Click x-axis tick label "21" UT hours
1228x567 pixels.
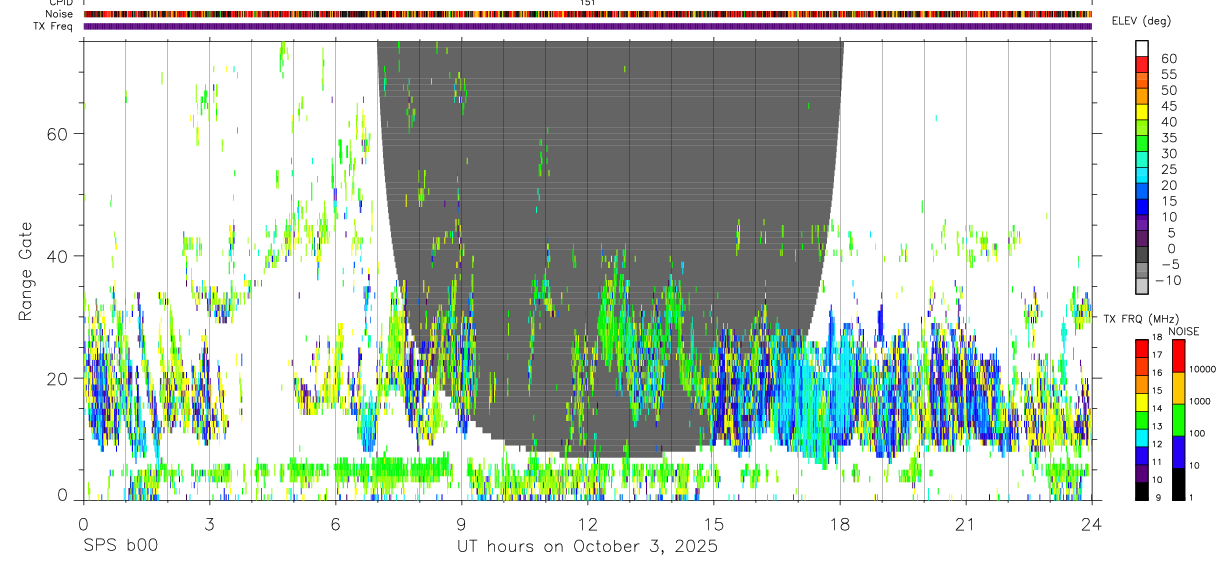pyautogui.click(x=965, y=524)
